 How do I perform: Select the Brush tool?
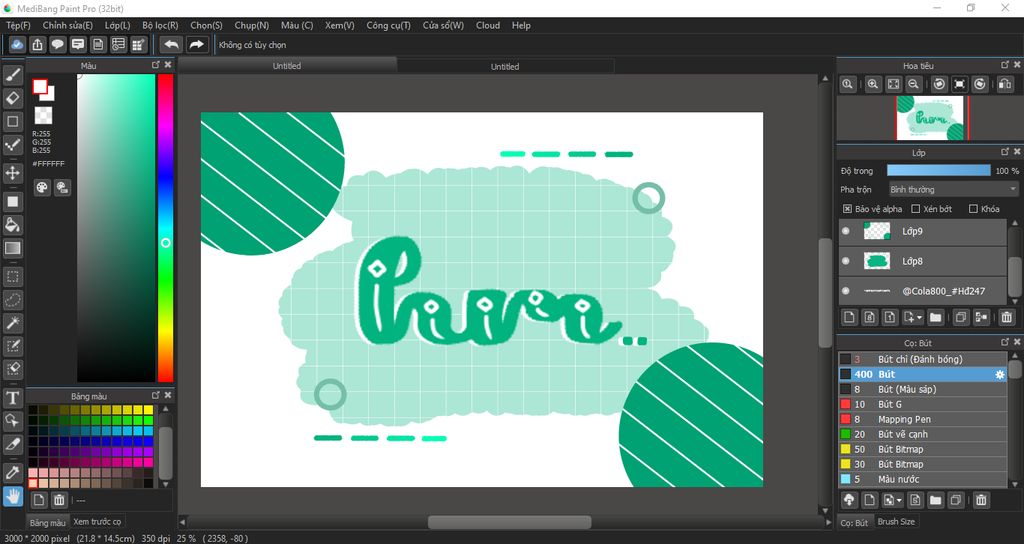pyautogui.click(x=12, y=75)
